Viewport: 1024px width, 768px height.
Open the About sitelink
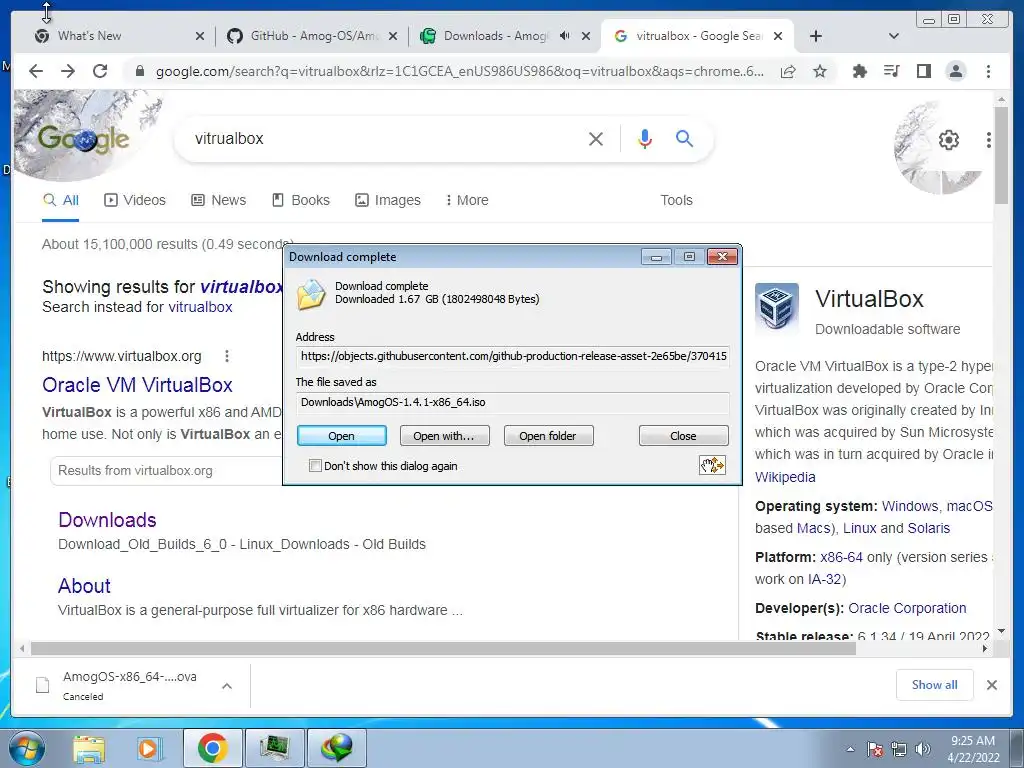point(84,586)
